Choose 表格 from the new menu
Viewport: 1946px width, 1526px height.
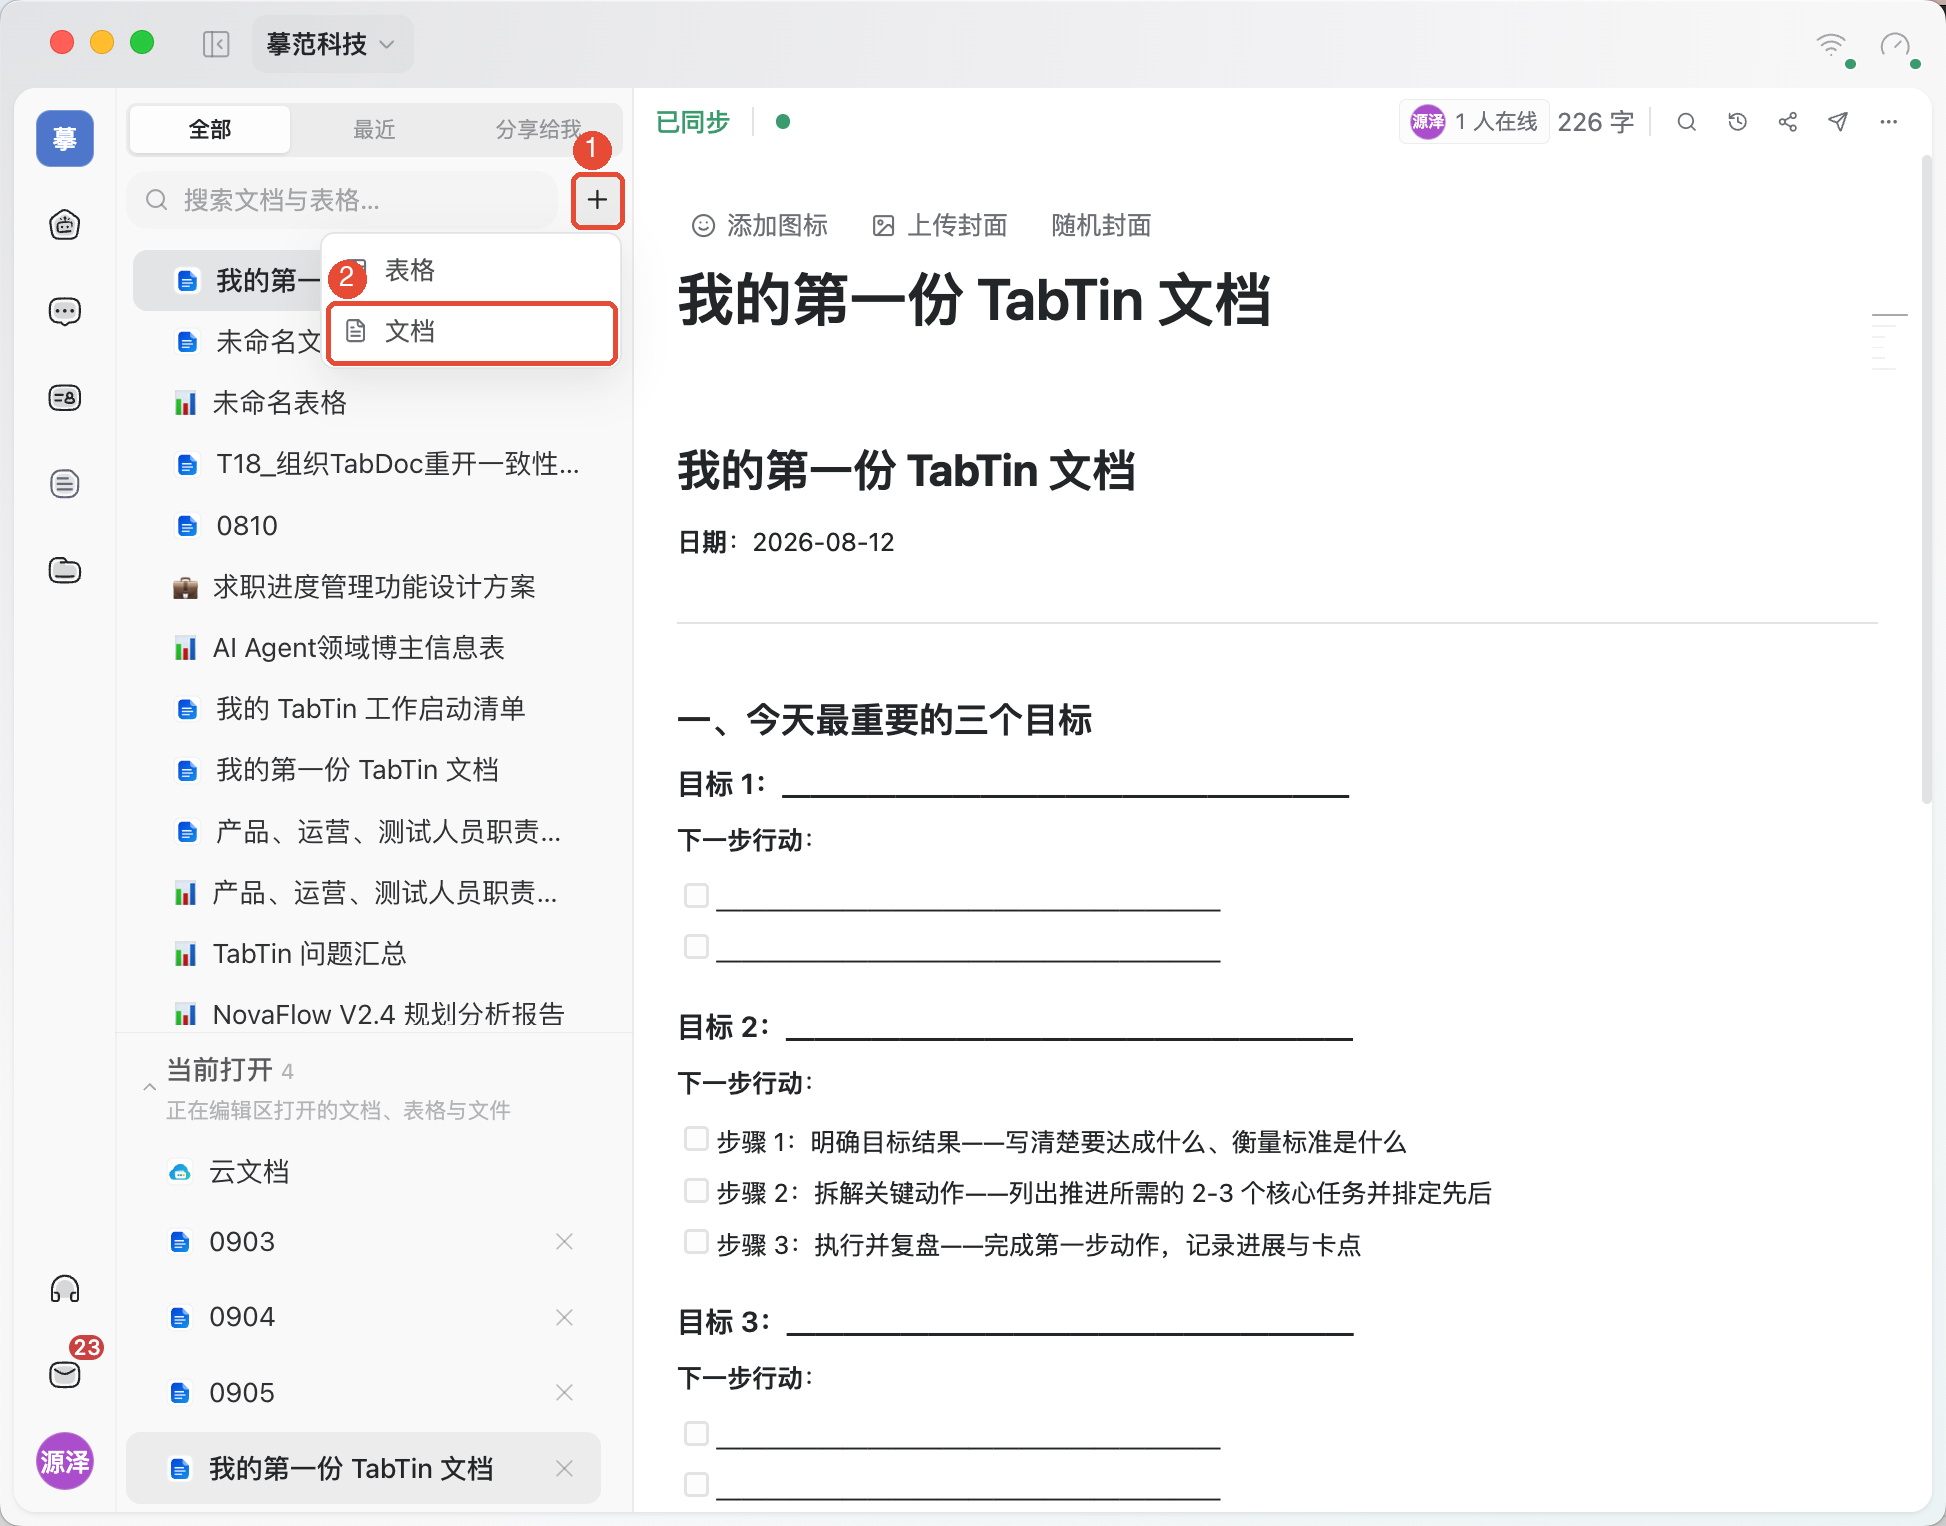click(472, 270)
